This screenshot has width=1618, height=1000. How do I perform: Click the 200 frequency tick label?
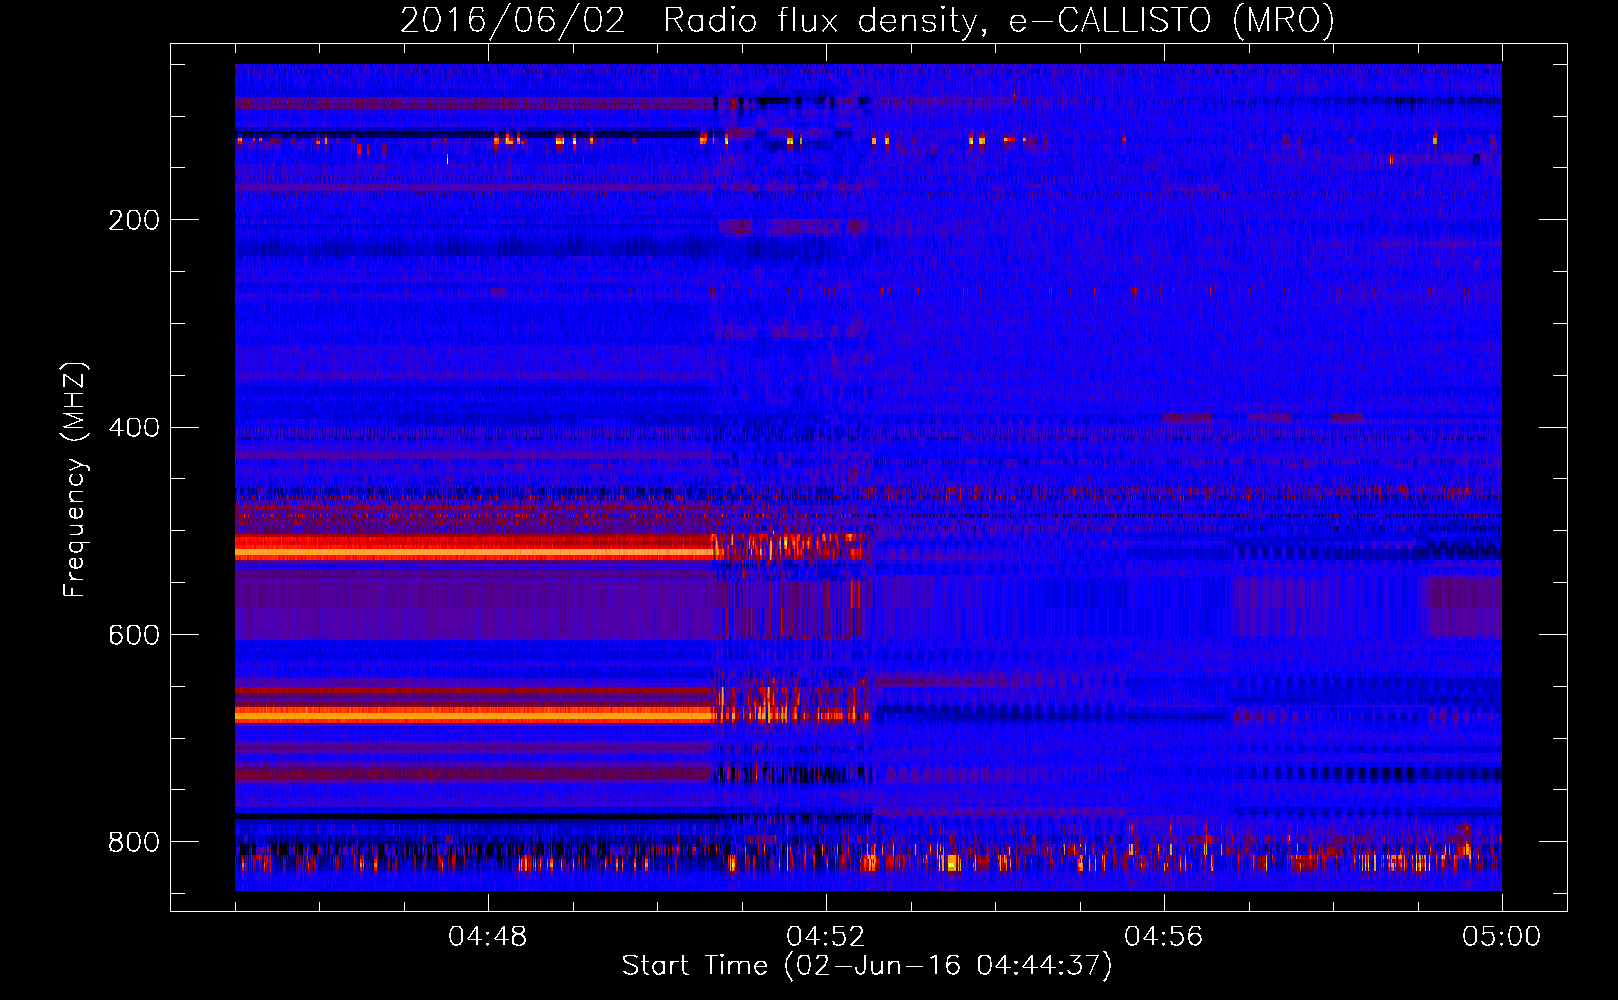[x=134, y=220]
